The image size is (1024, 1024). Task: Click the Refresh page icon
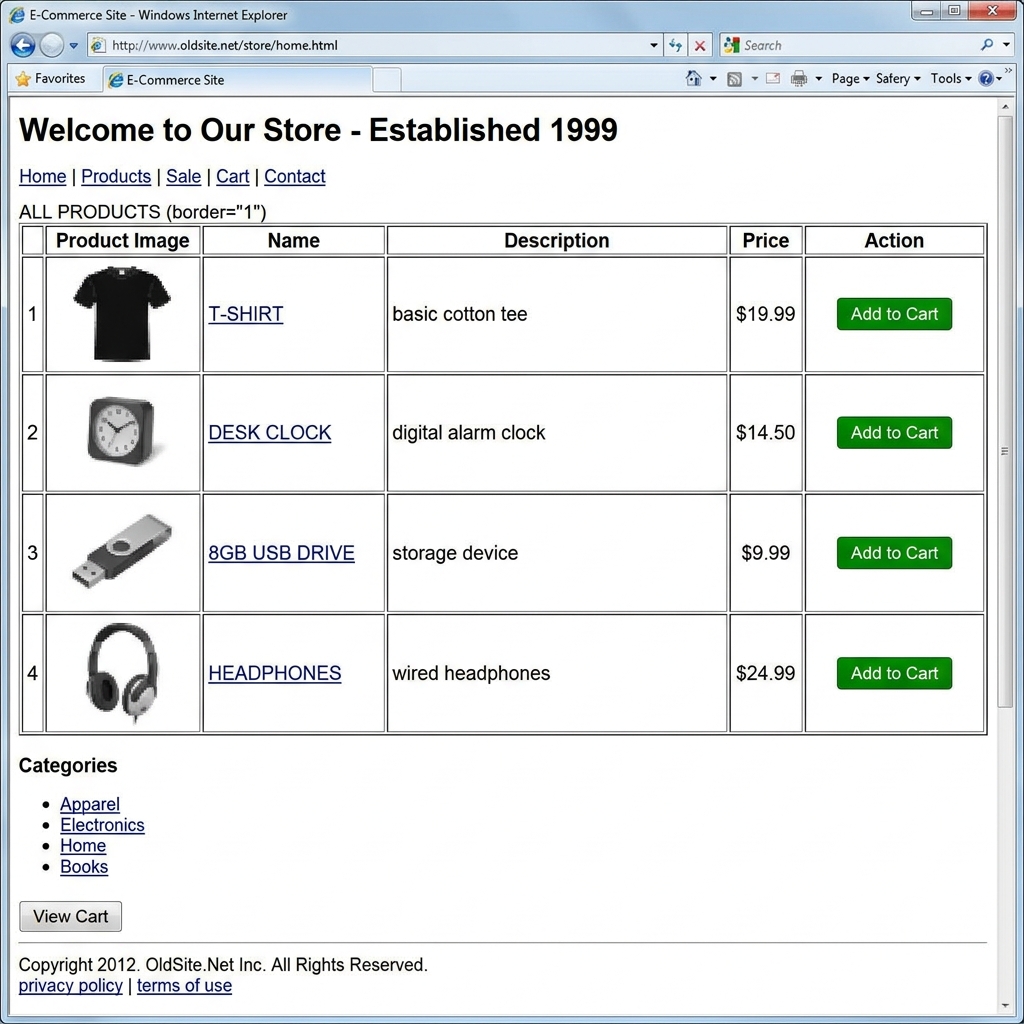tap(676, 45)
